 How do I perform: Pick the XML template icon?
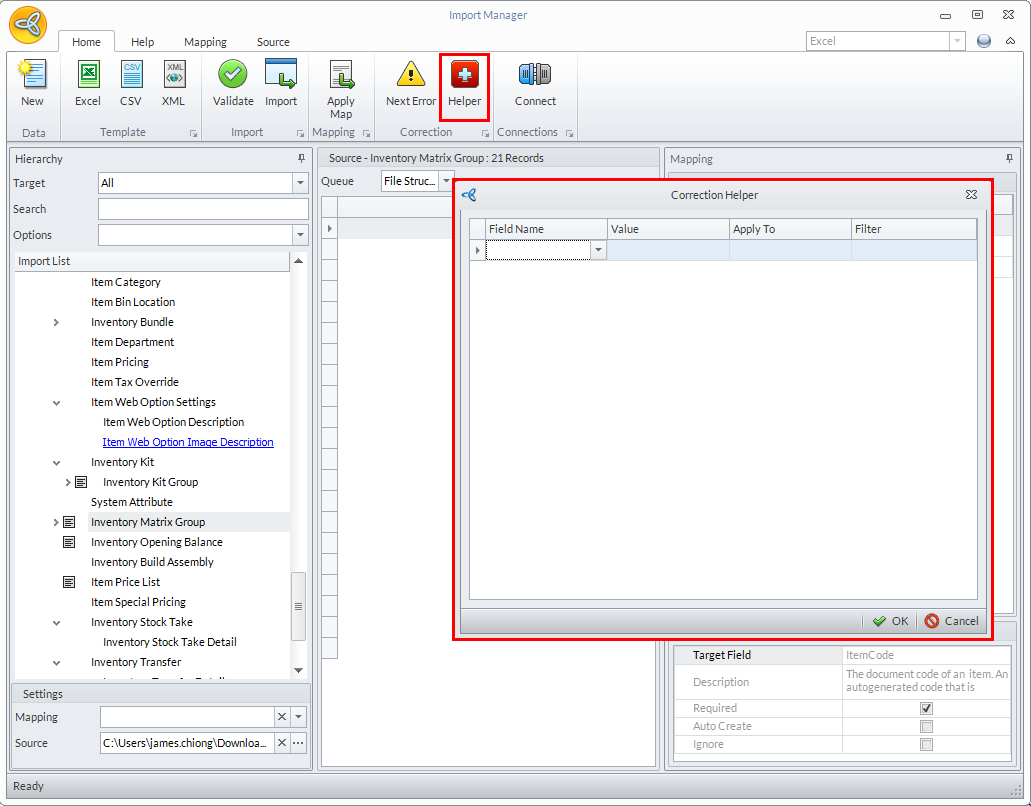coord(174,83)
